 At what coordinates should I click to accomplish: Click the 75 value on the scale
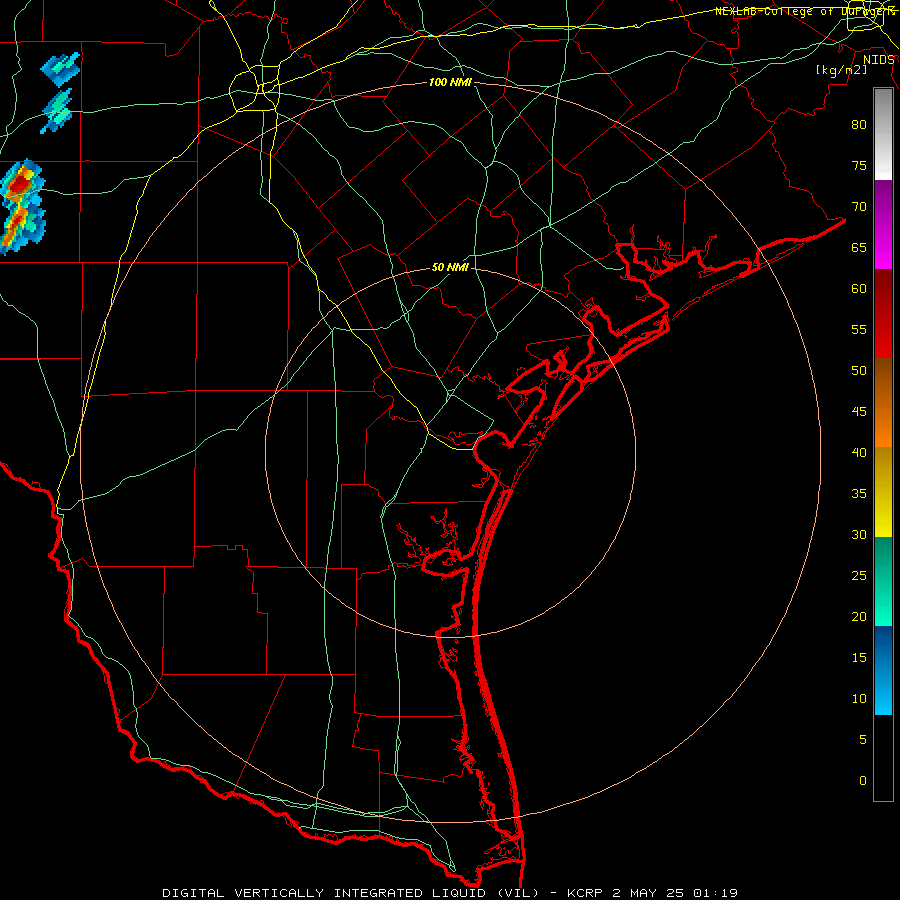tap(859, 165)
